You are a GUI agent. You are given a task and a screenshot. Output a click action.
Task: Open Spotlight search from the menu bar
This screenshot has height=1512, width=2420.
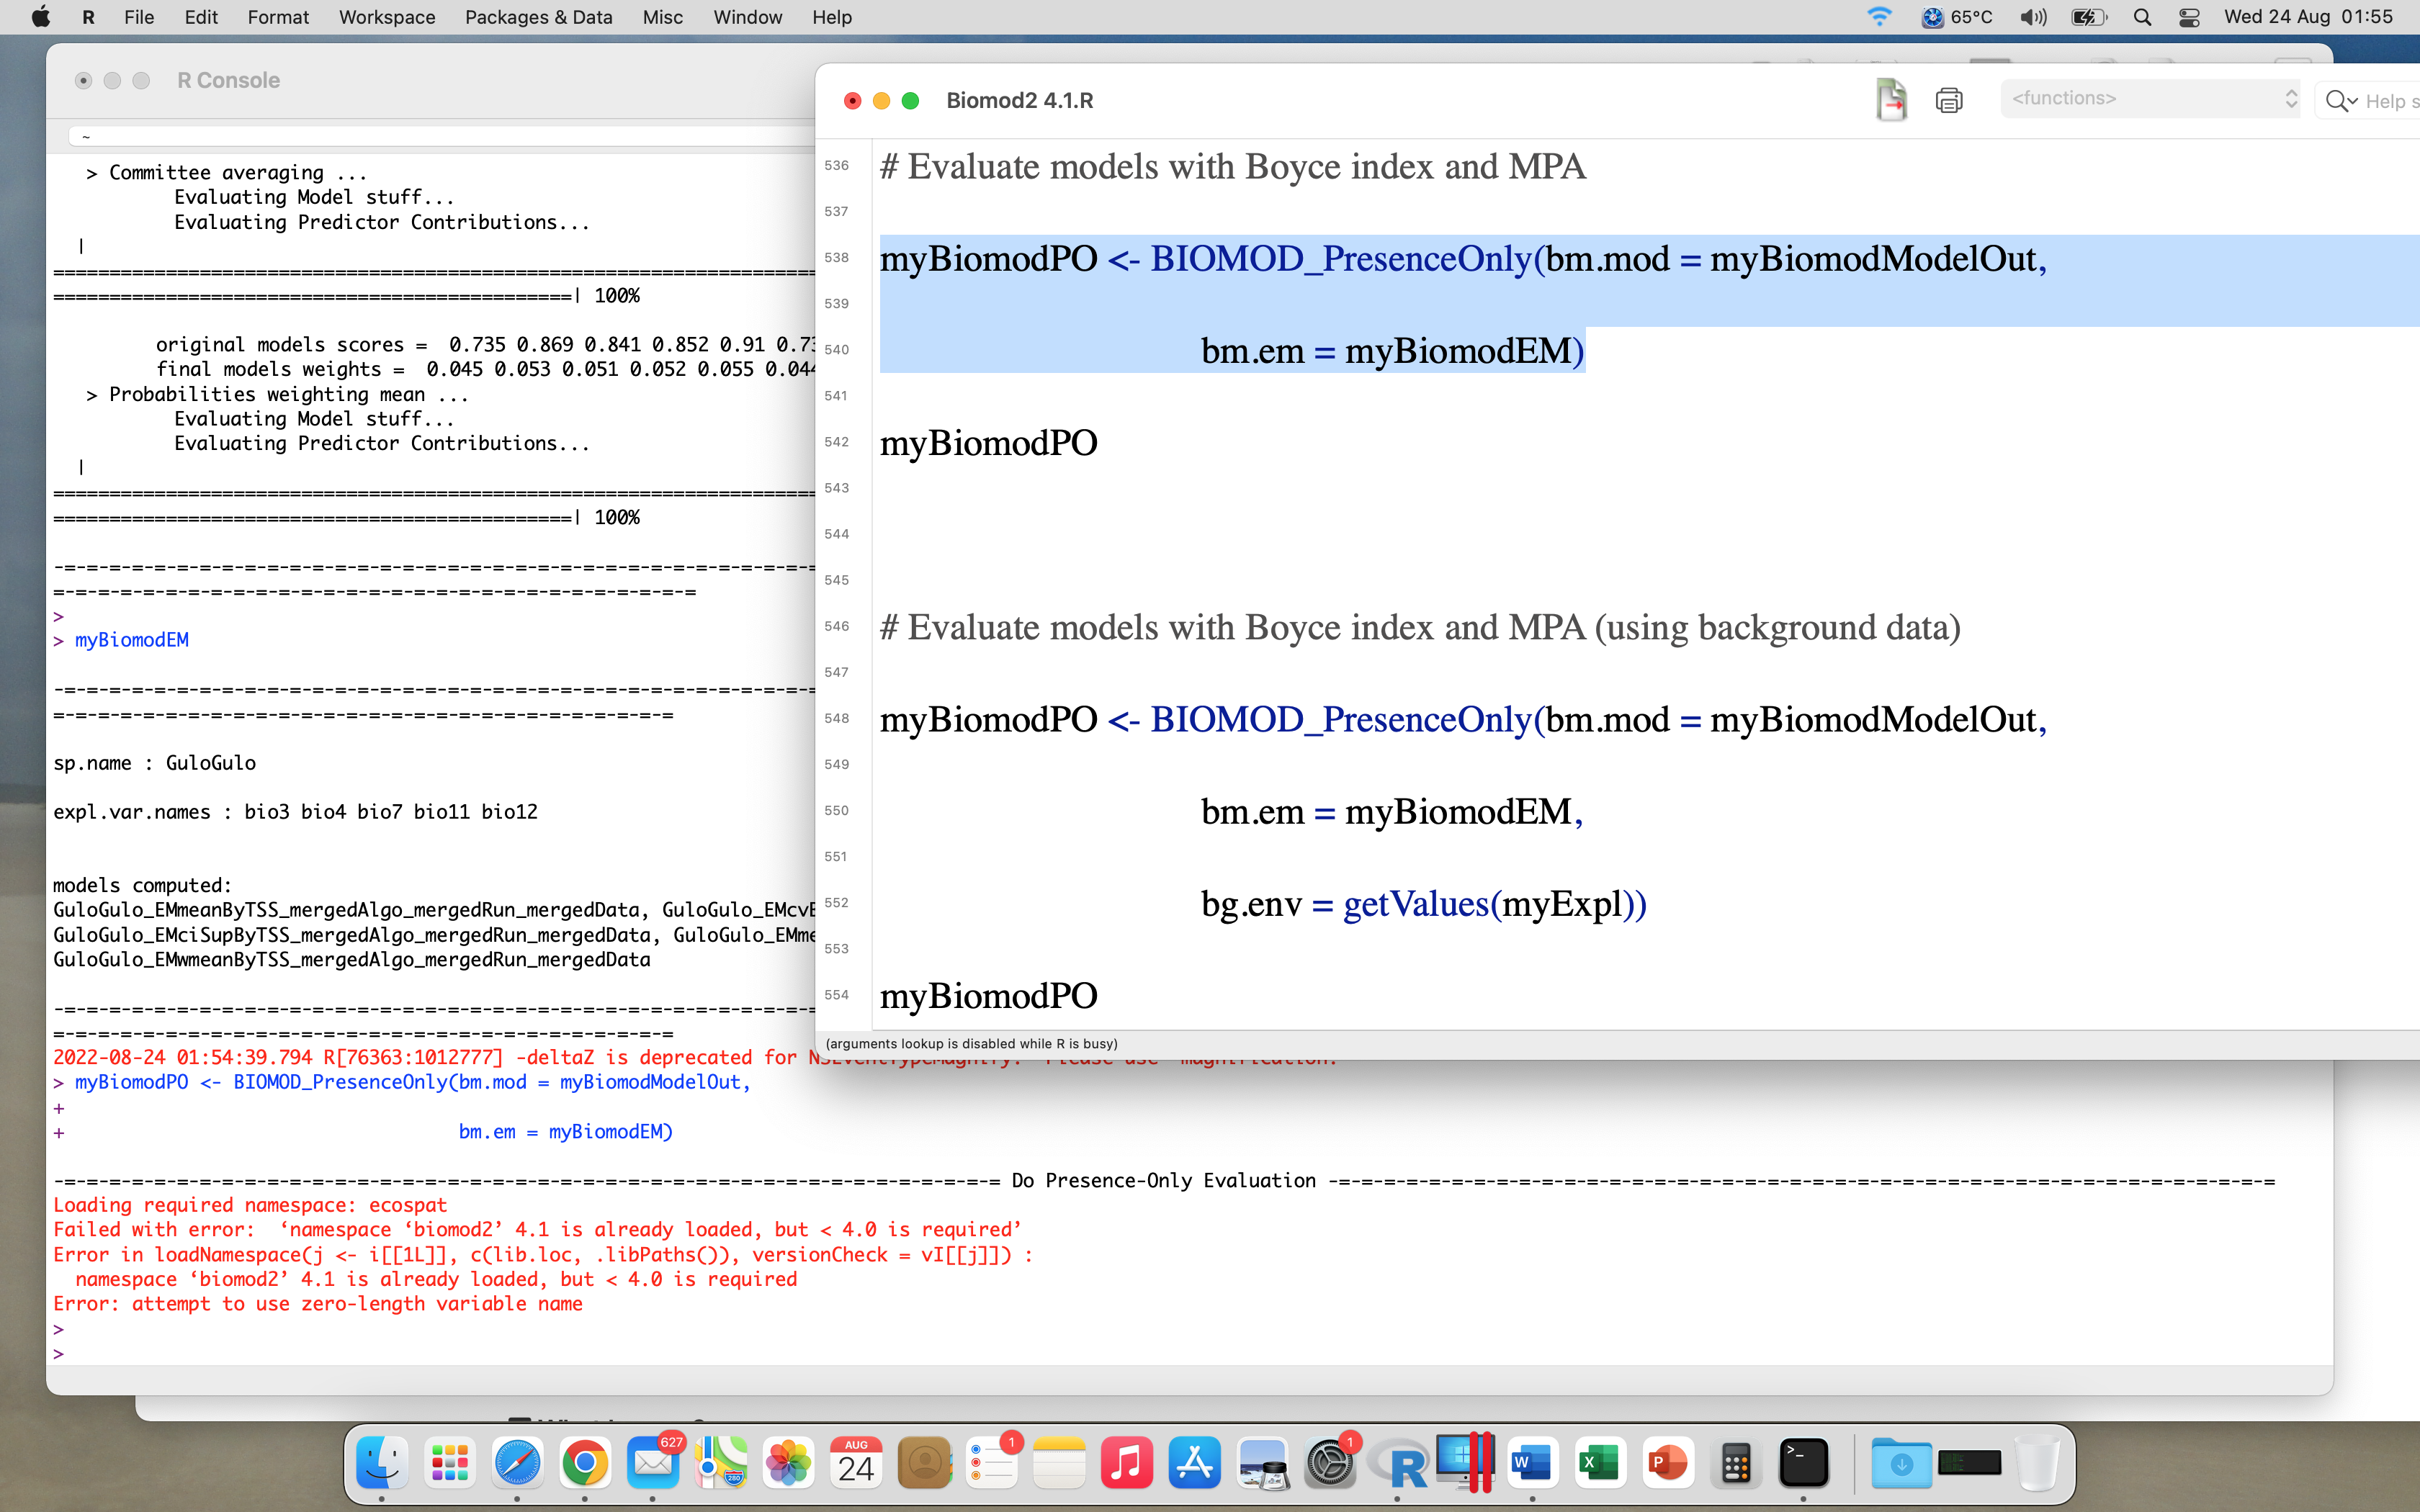point(2143,17)
